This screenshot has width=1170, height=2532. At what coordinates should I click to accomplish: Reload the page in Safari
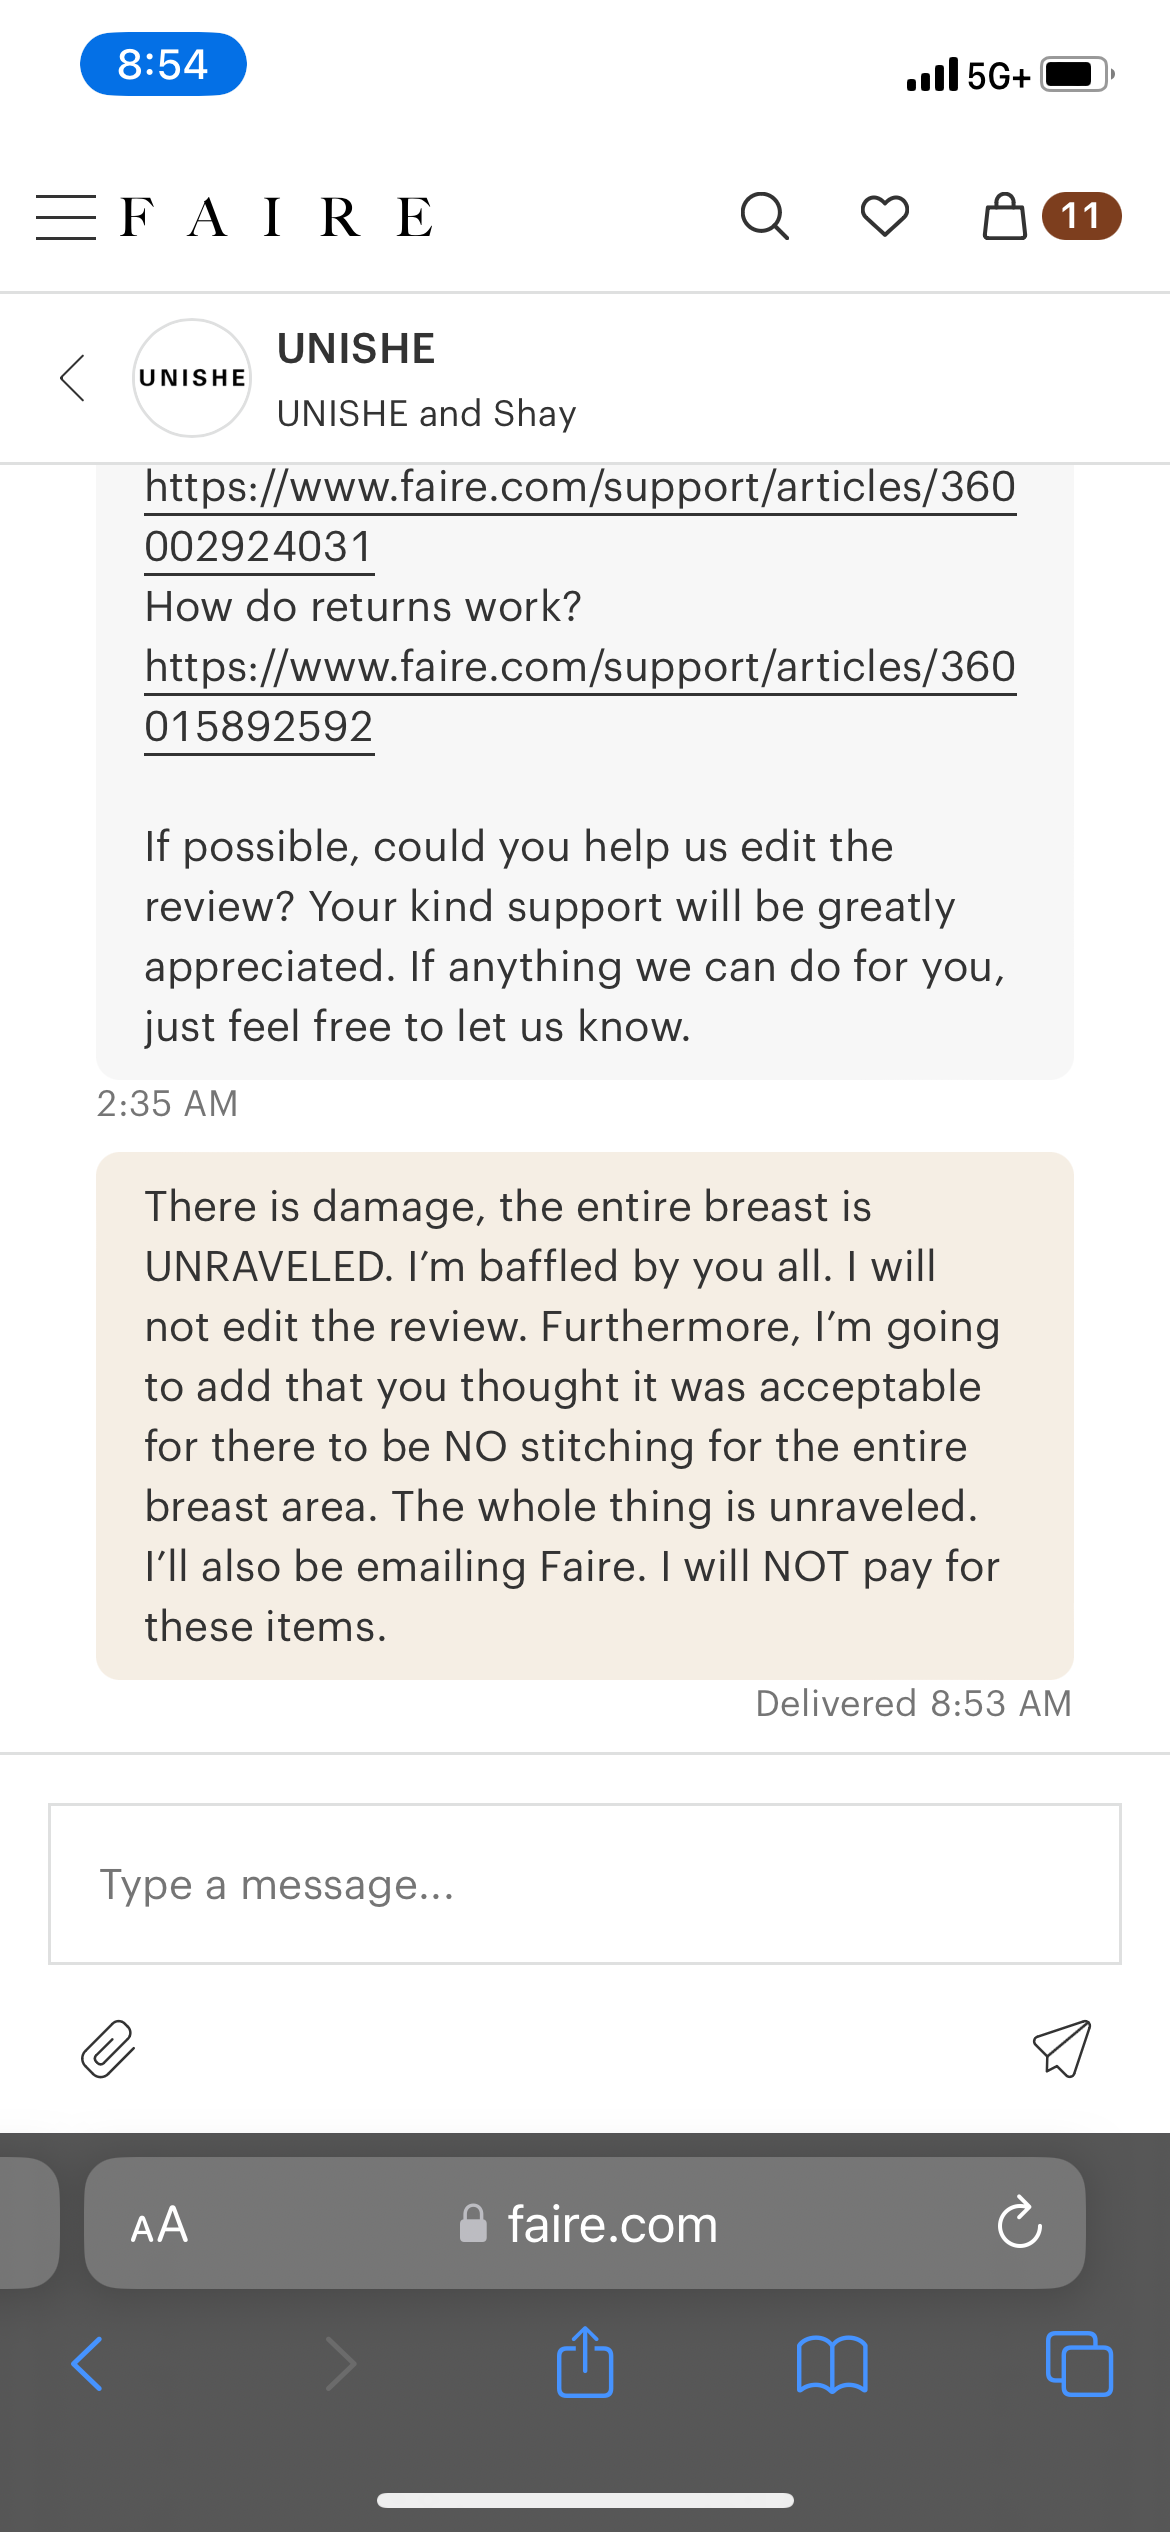(1019, 2223)
